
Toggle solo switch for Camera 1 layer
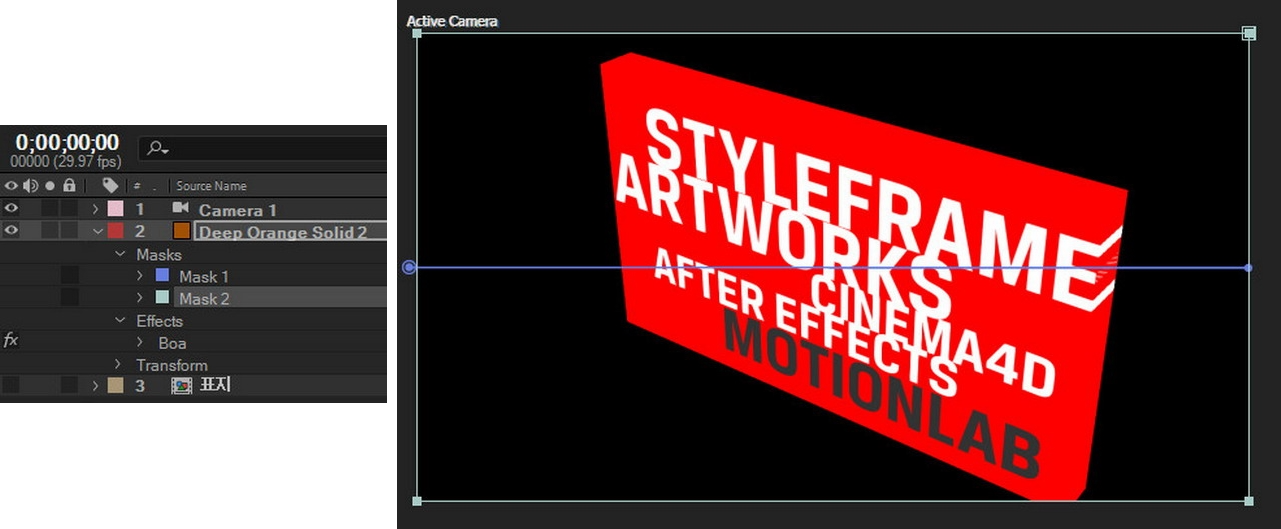point(50,209)
